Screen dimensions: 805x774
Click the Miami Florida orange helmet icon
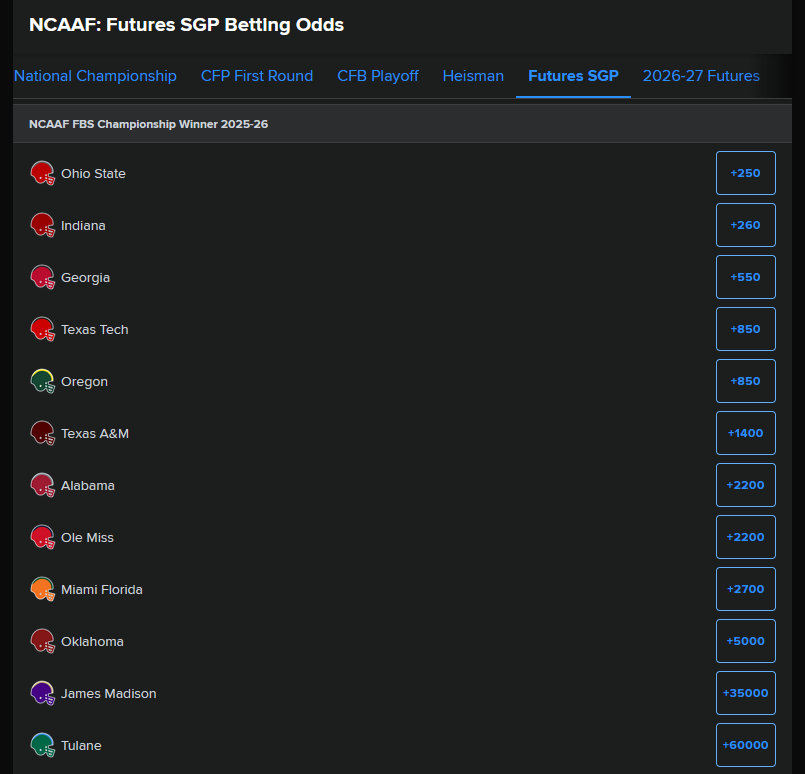click(x=43, y=589)
